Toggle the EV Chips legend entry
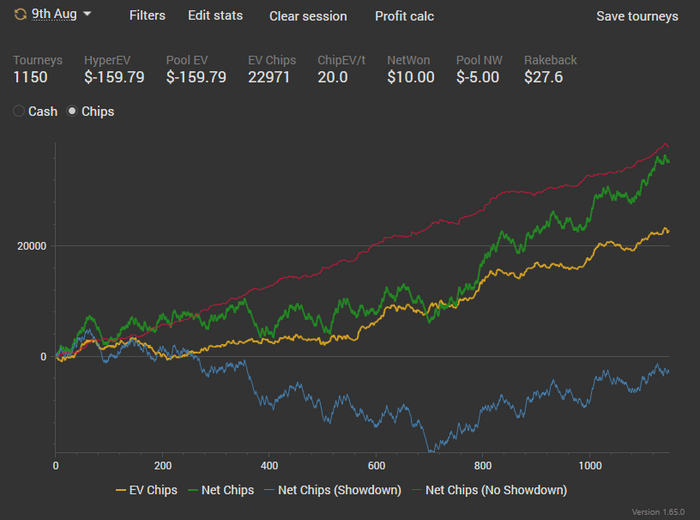700x520 pixels. [x=146, y=490]
